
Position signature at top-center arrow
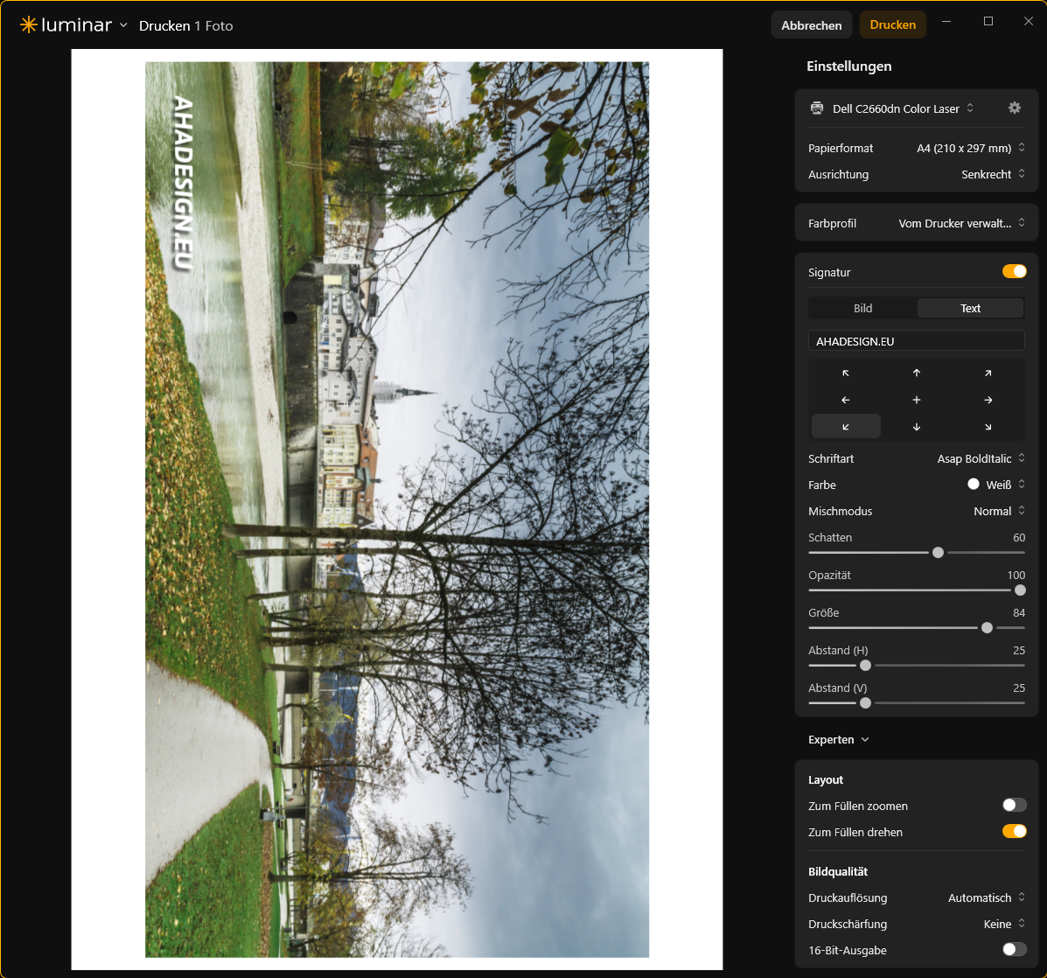[x=916, y=373]
